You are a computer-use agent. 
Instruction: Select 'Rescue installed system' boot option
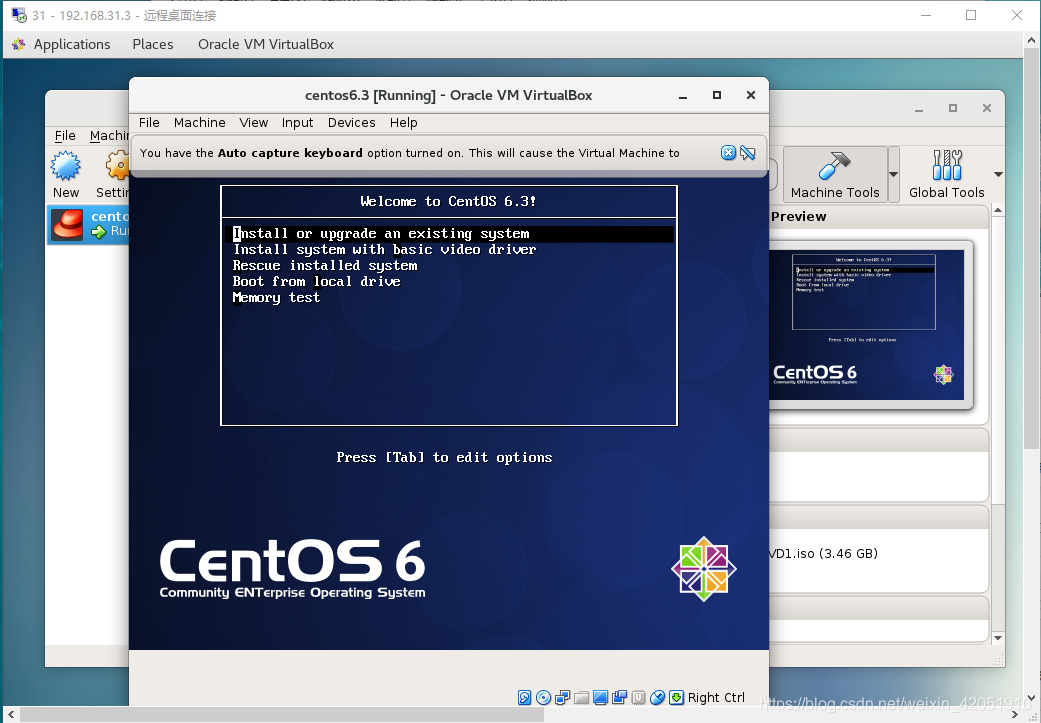pos(325,266)
